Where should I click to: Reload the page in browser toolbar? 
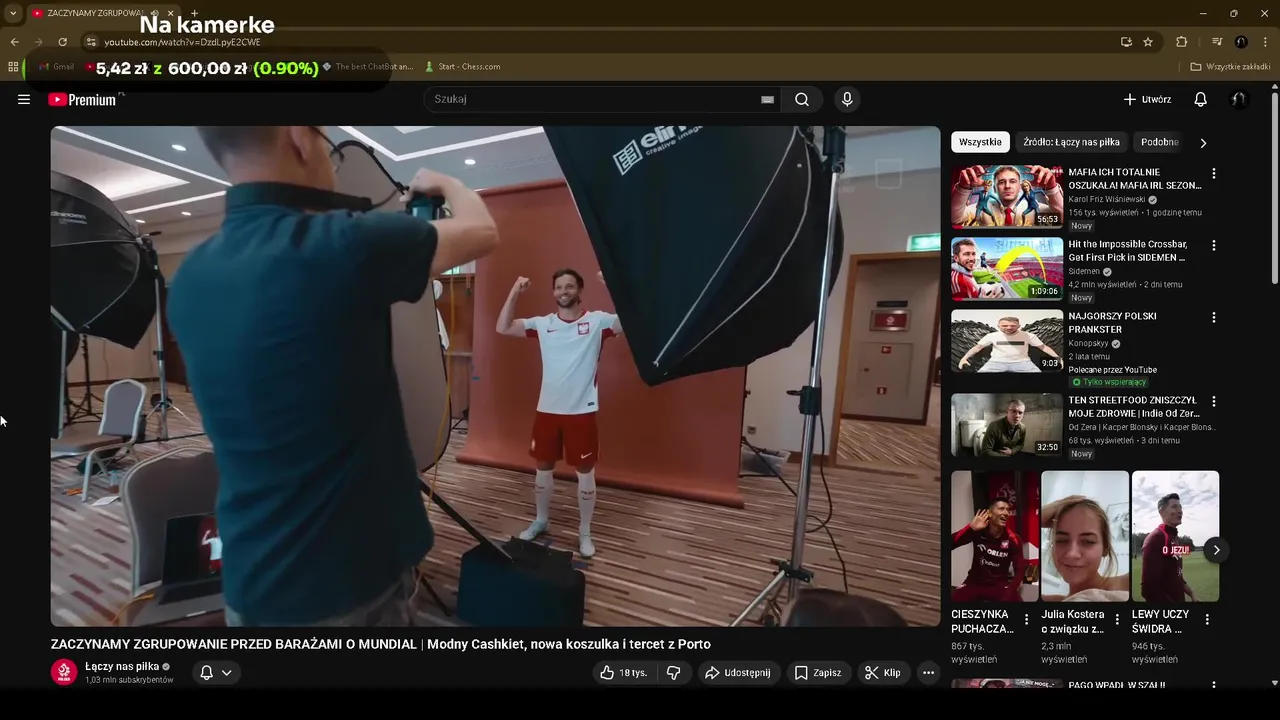point(62,42)
